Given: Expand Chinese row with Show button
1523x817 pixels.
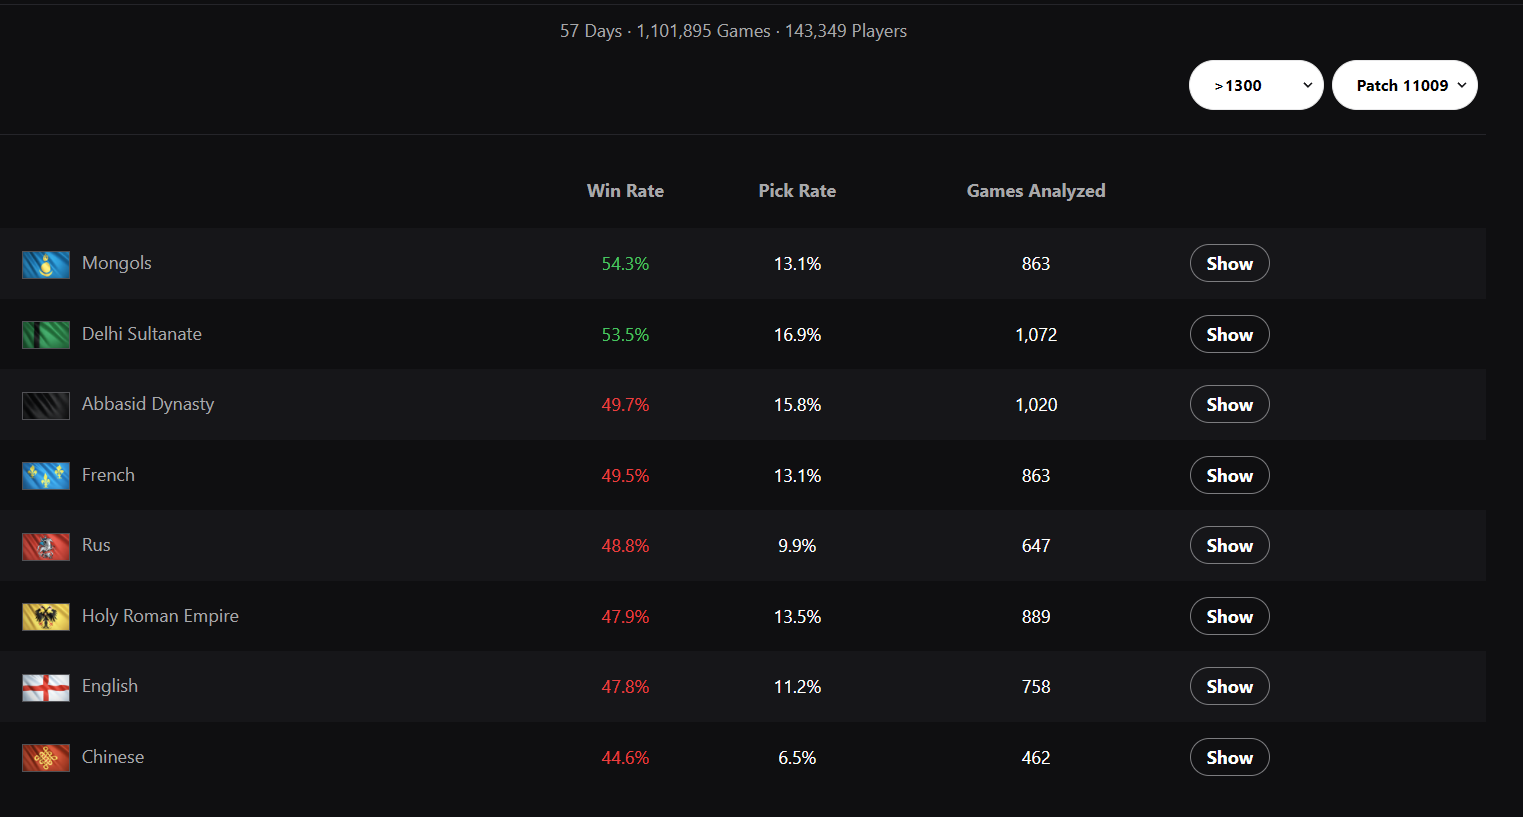Looking at the screenshot, I should coord(1229,758).
